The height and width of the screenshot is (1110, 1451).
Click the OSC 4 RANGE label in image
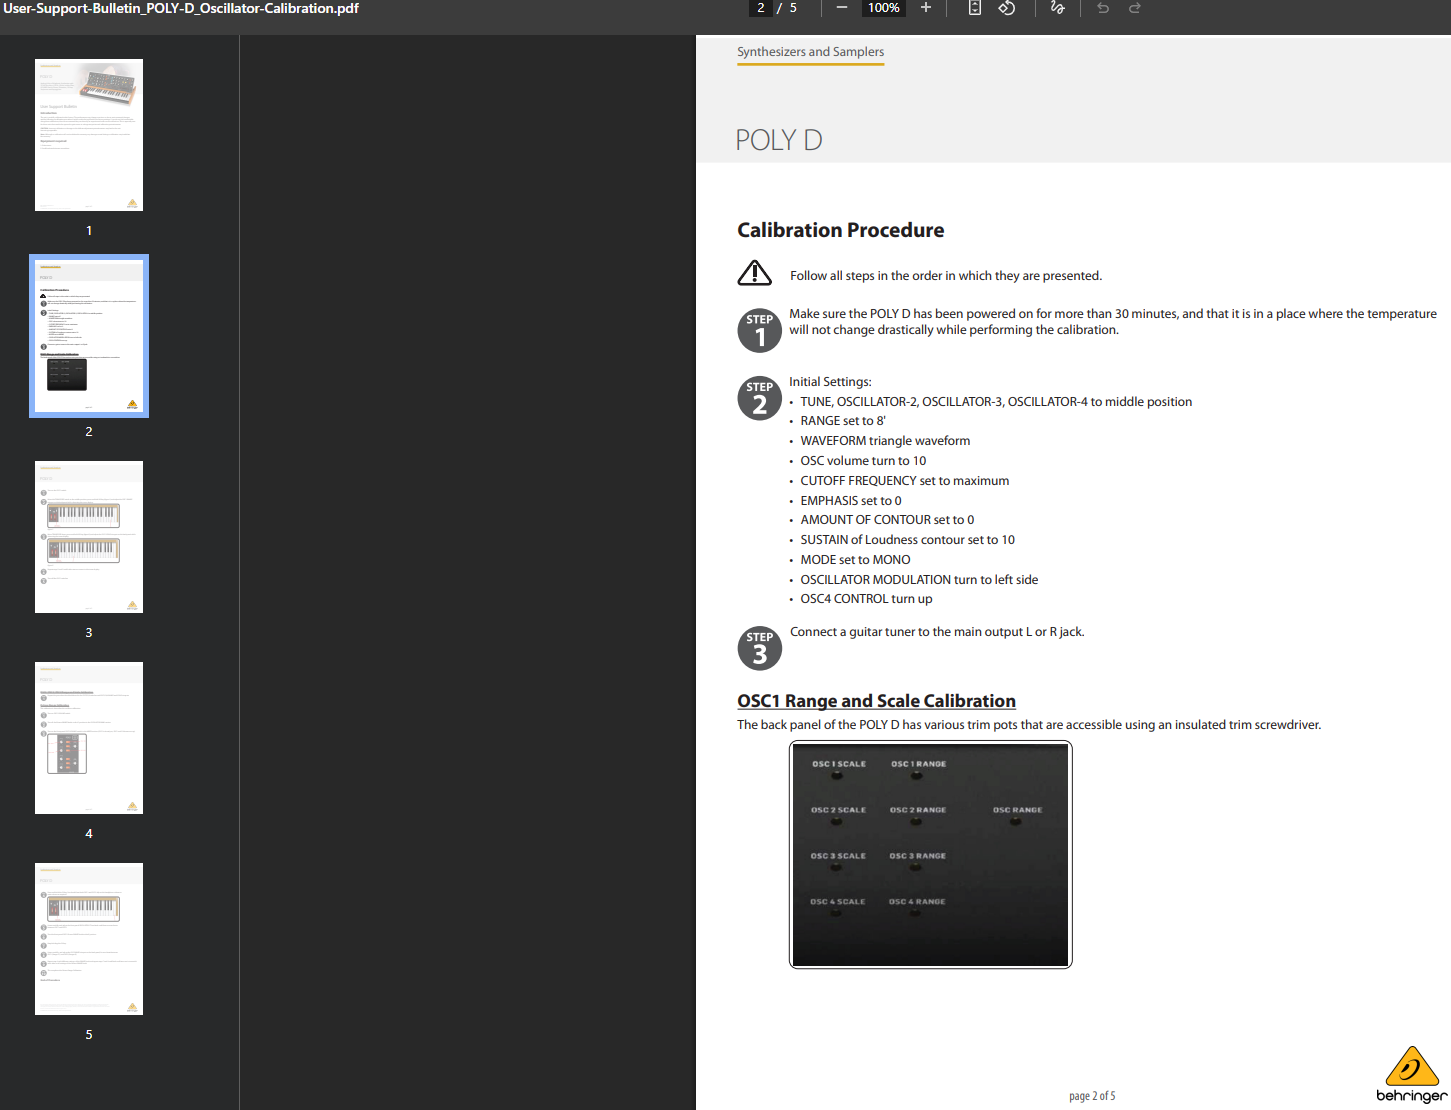pos(917,902)
